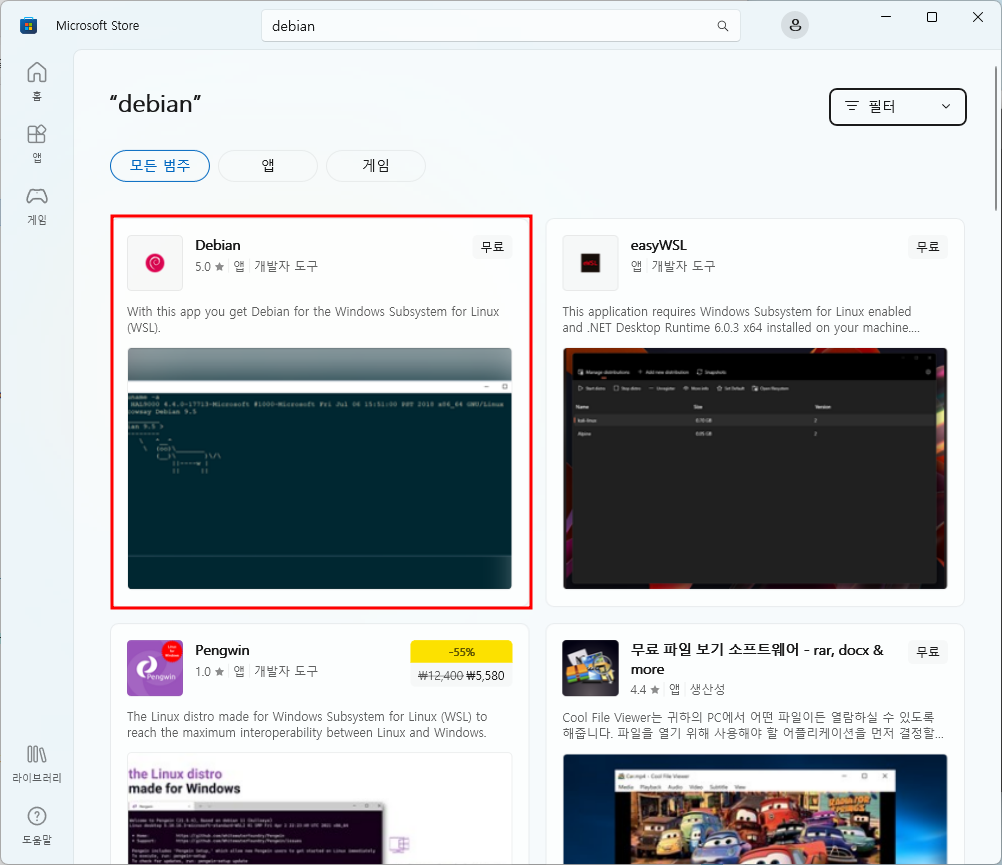This screenshot has width=1002, height=865.
Task: Maximize the Microsoft Store window
Action: point(932,17)
